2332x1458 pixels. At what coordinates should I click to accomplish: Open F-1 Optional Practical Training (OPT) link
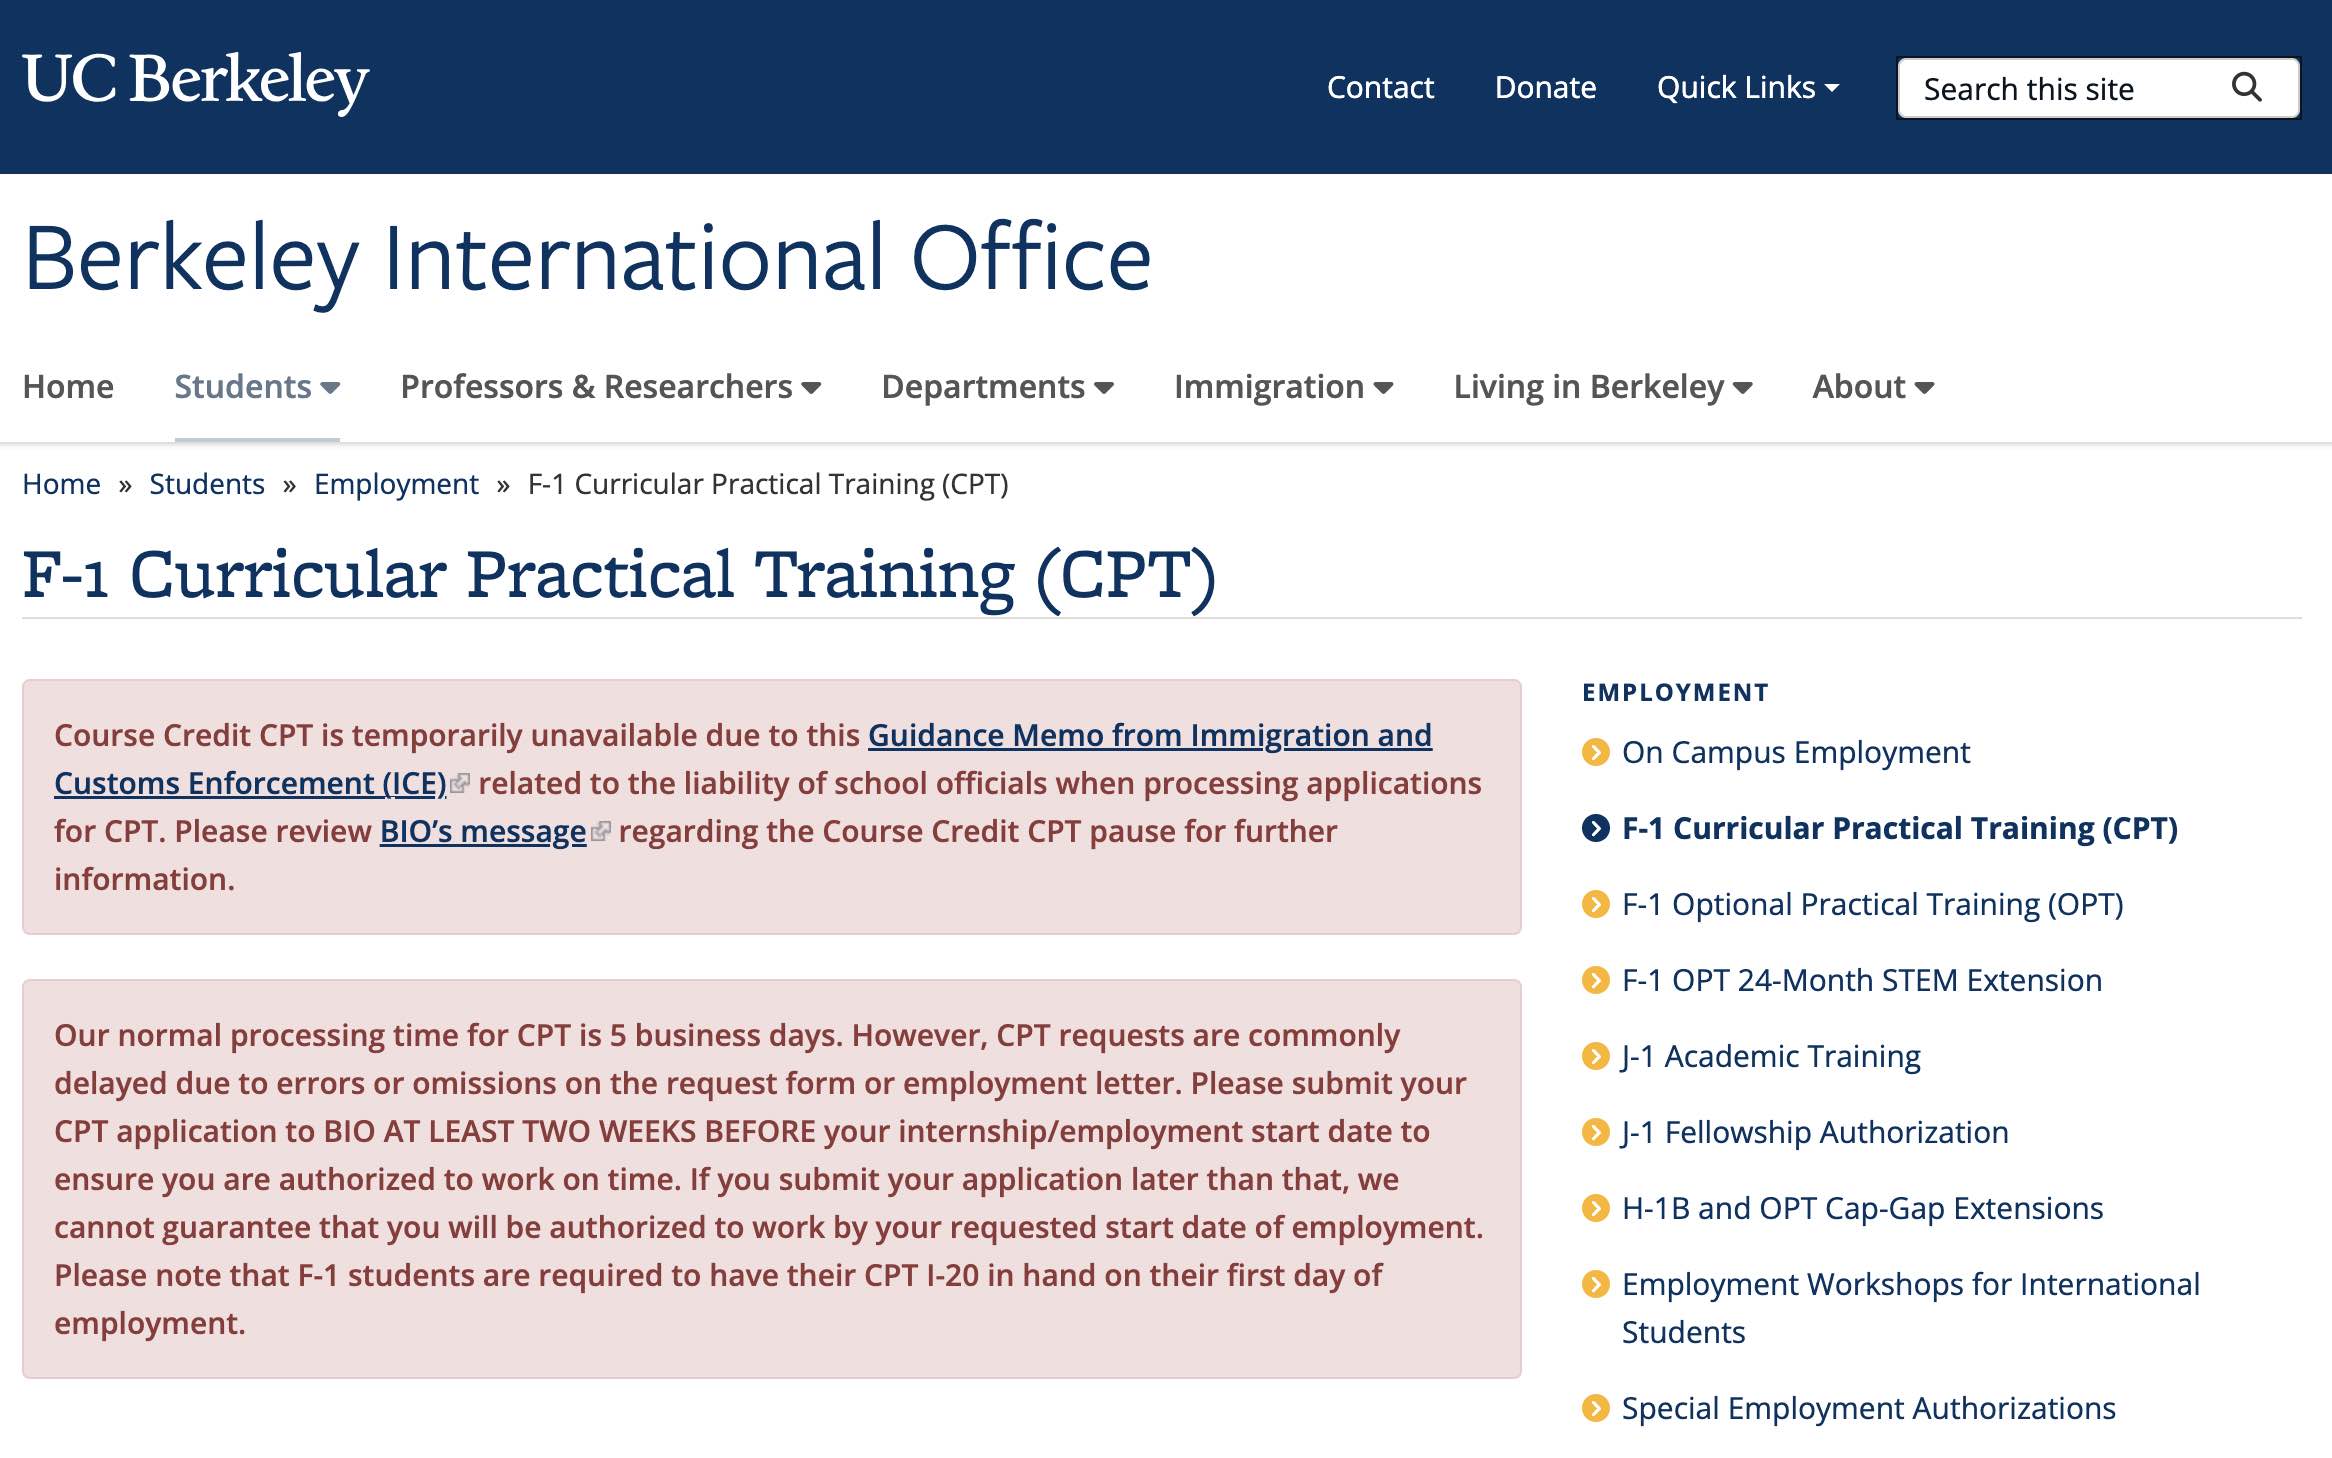point(1873,904)
